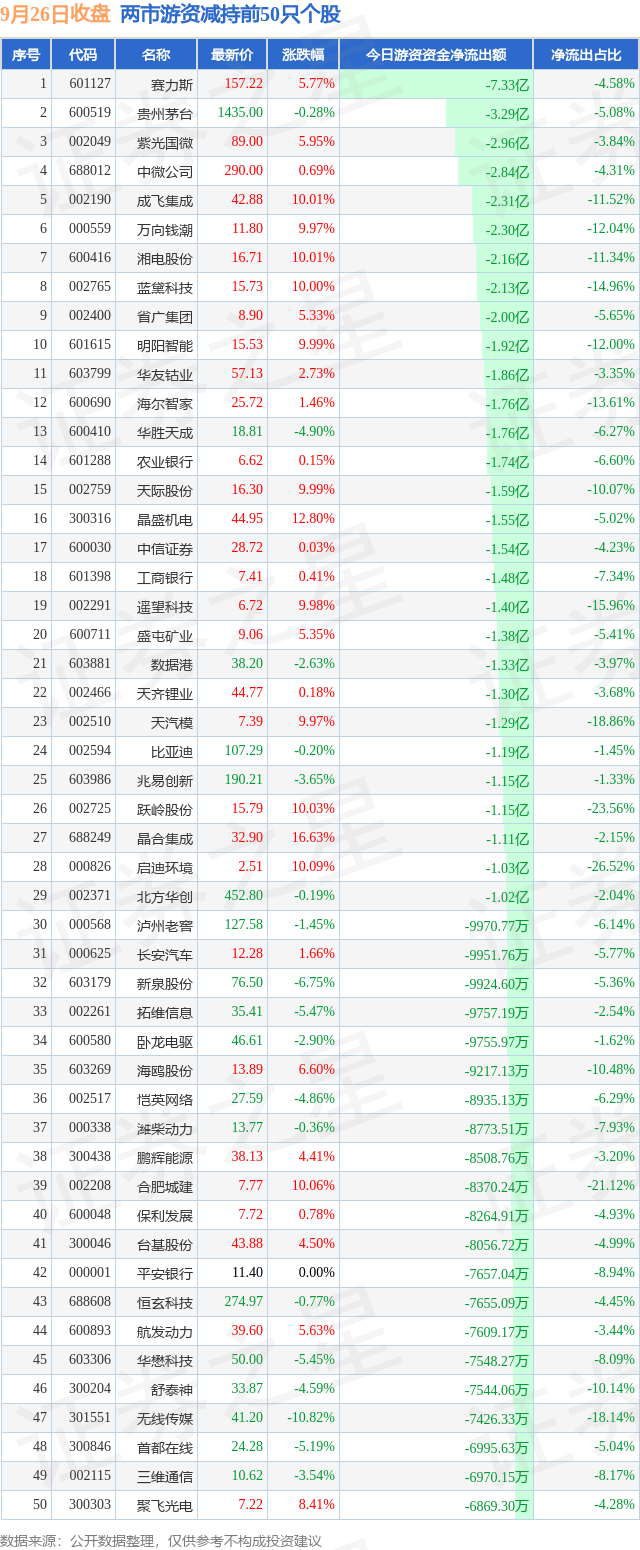Image resolution: width=640 pixels, height=1550 pixels.
Task: Select stock name 盛屯矿业
Action: click(166, 635)
